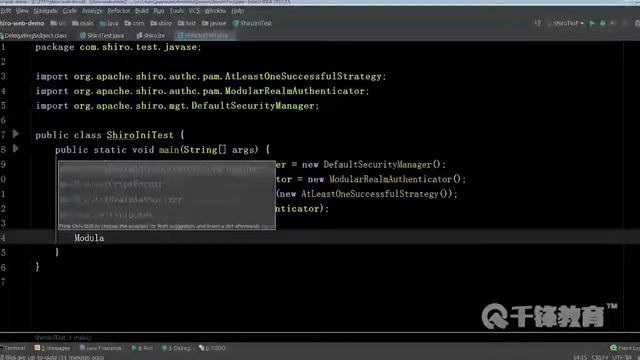The height and width of the screenshot is (360, 640).
Task: Click the com package breadcrumb
Action: (x=135, y=23)
